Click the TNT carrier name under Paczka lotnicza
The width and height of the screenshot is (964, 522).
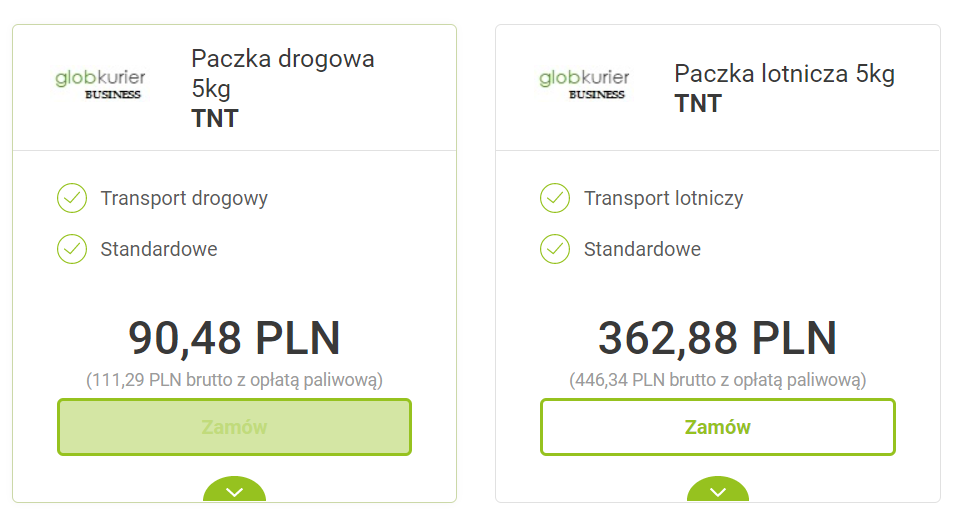698,103
